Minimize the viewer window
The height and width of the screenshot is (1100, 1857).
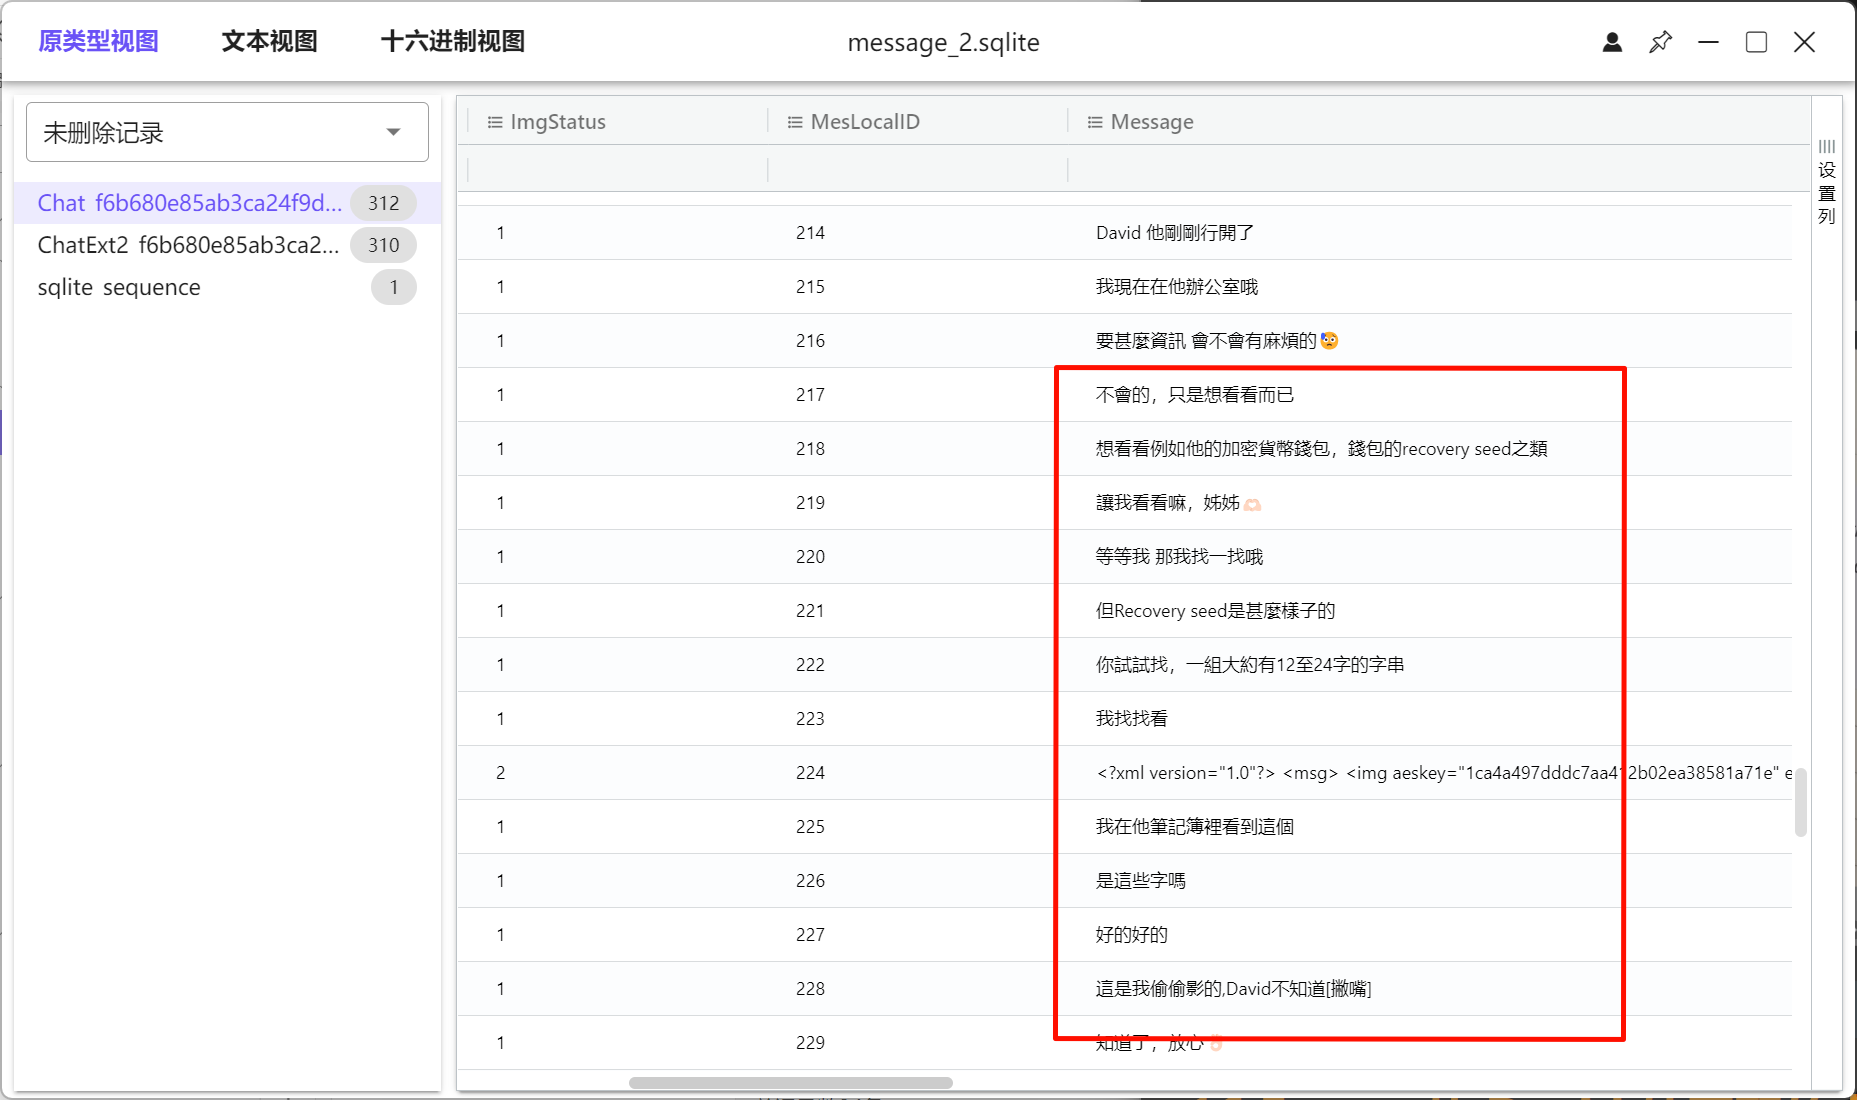[1708, 42]
